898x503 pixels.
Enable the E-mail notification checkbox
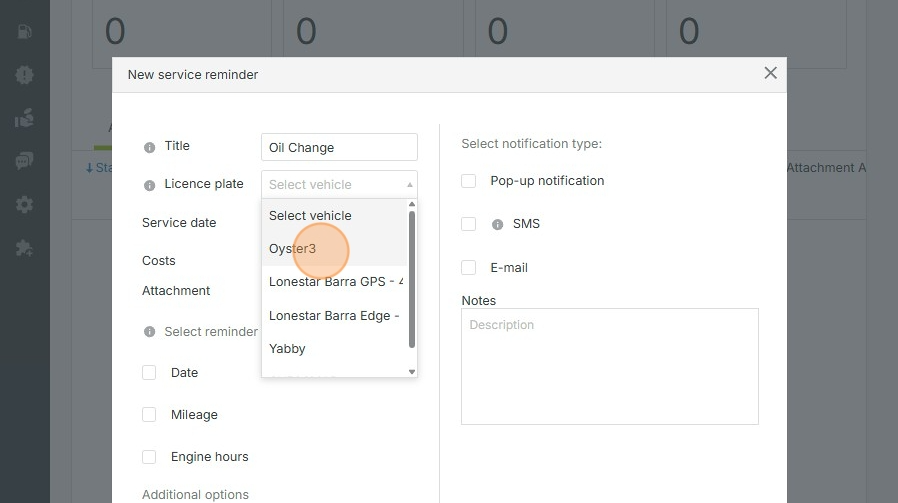point(468,268)
